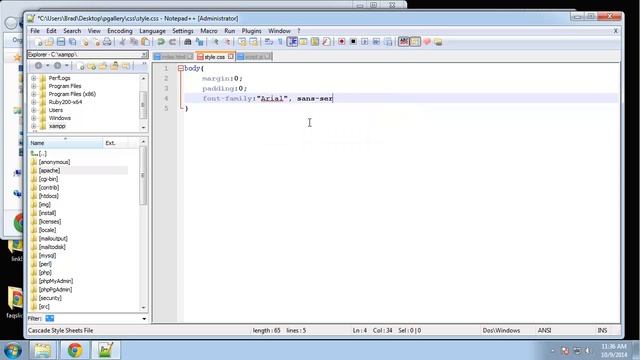
Task: Select the [mysql] folder entry
Action: [x=47, y=256]
